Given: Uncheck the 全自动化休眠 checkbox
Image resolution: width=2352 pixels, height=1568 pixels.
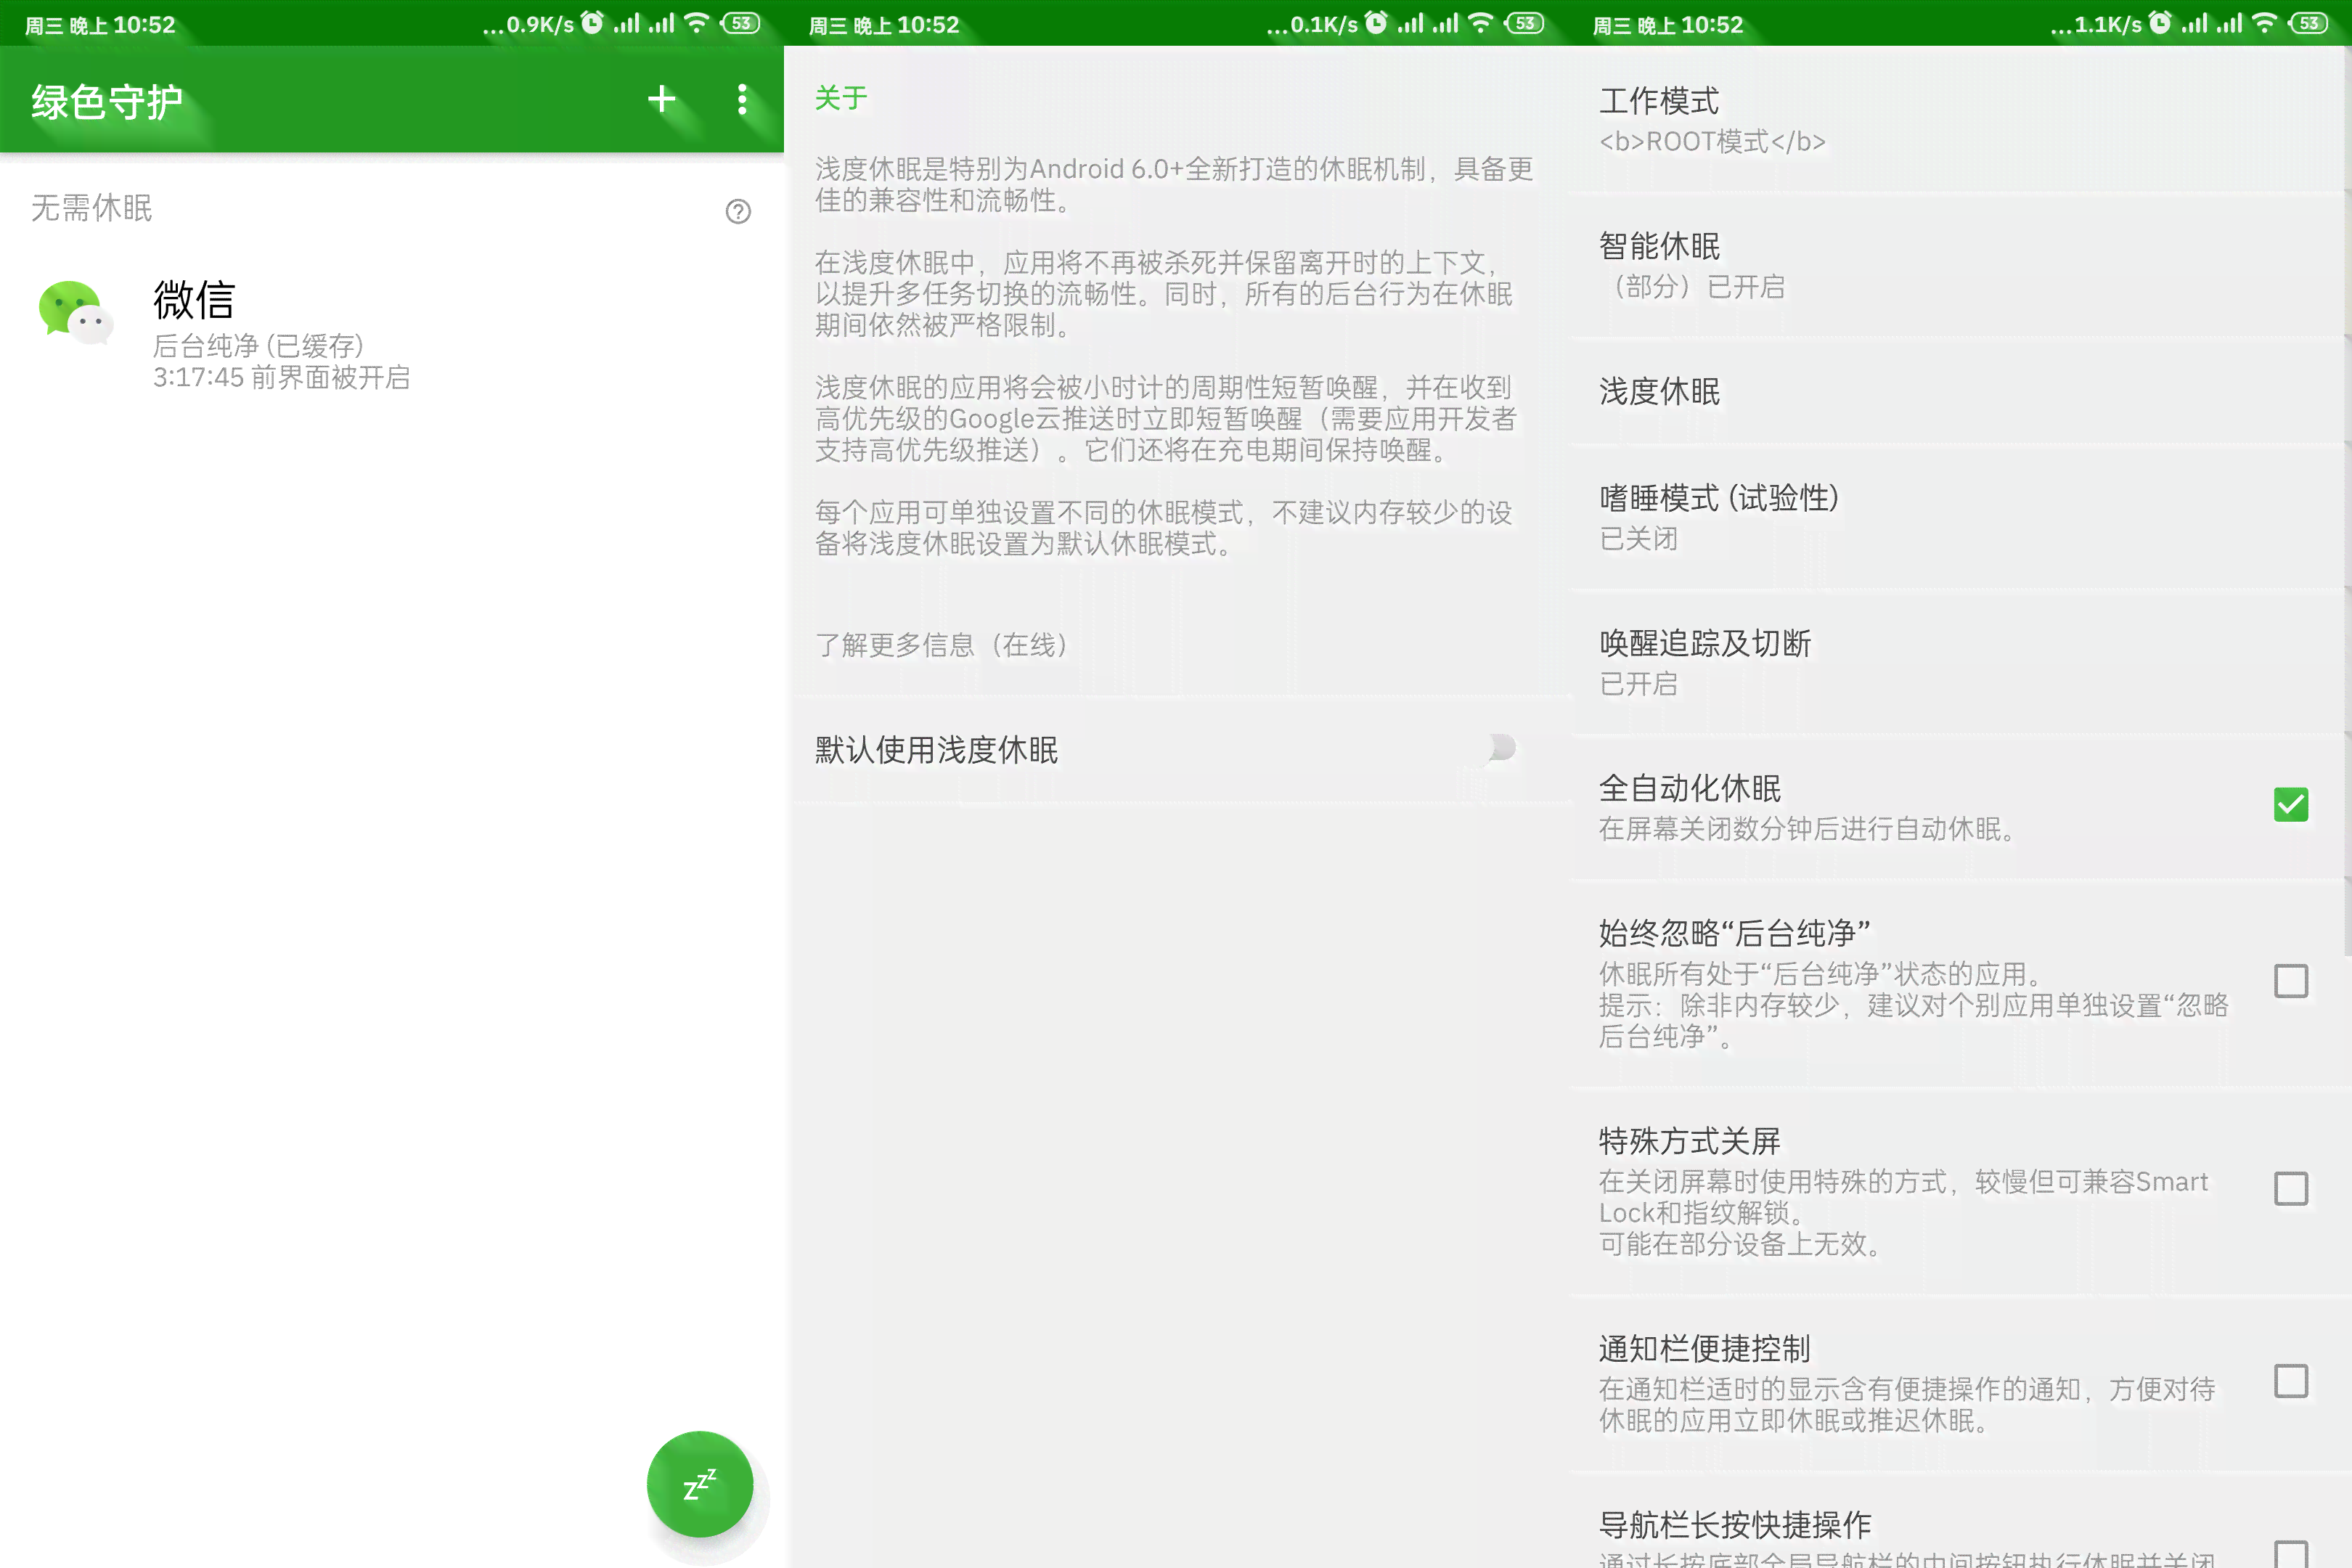Looking at the screenshot, I should (x=2291, y=805).
